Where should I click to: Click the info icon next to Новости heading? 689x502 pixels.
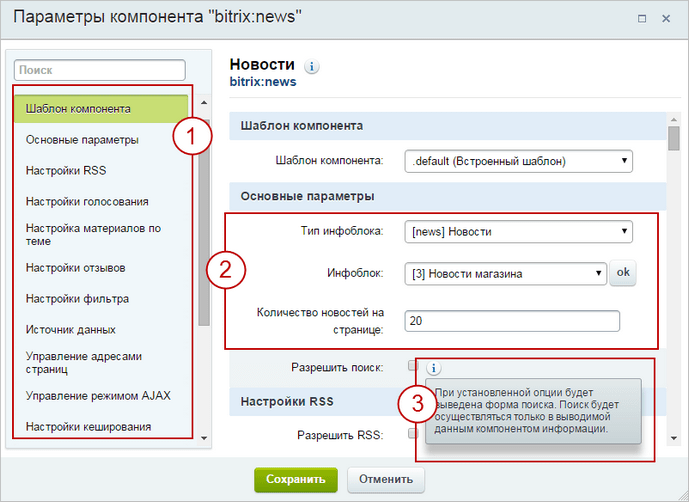312,67
